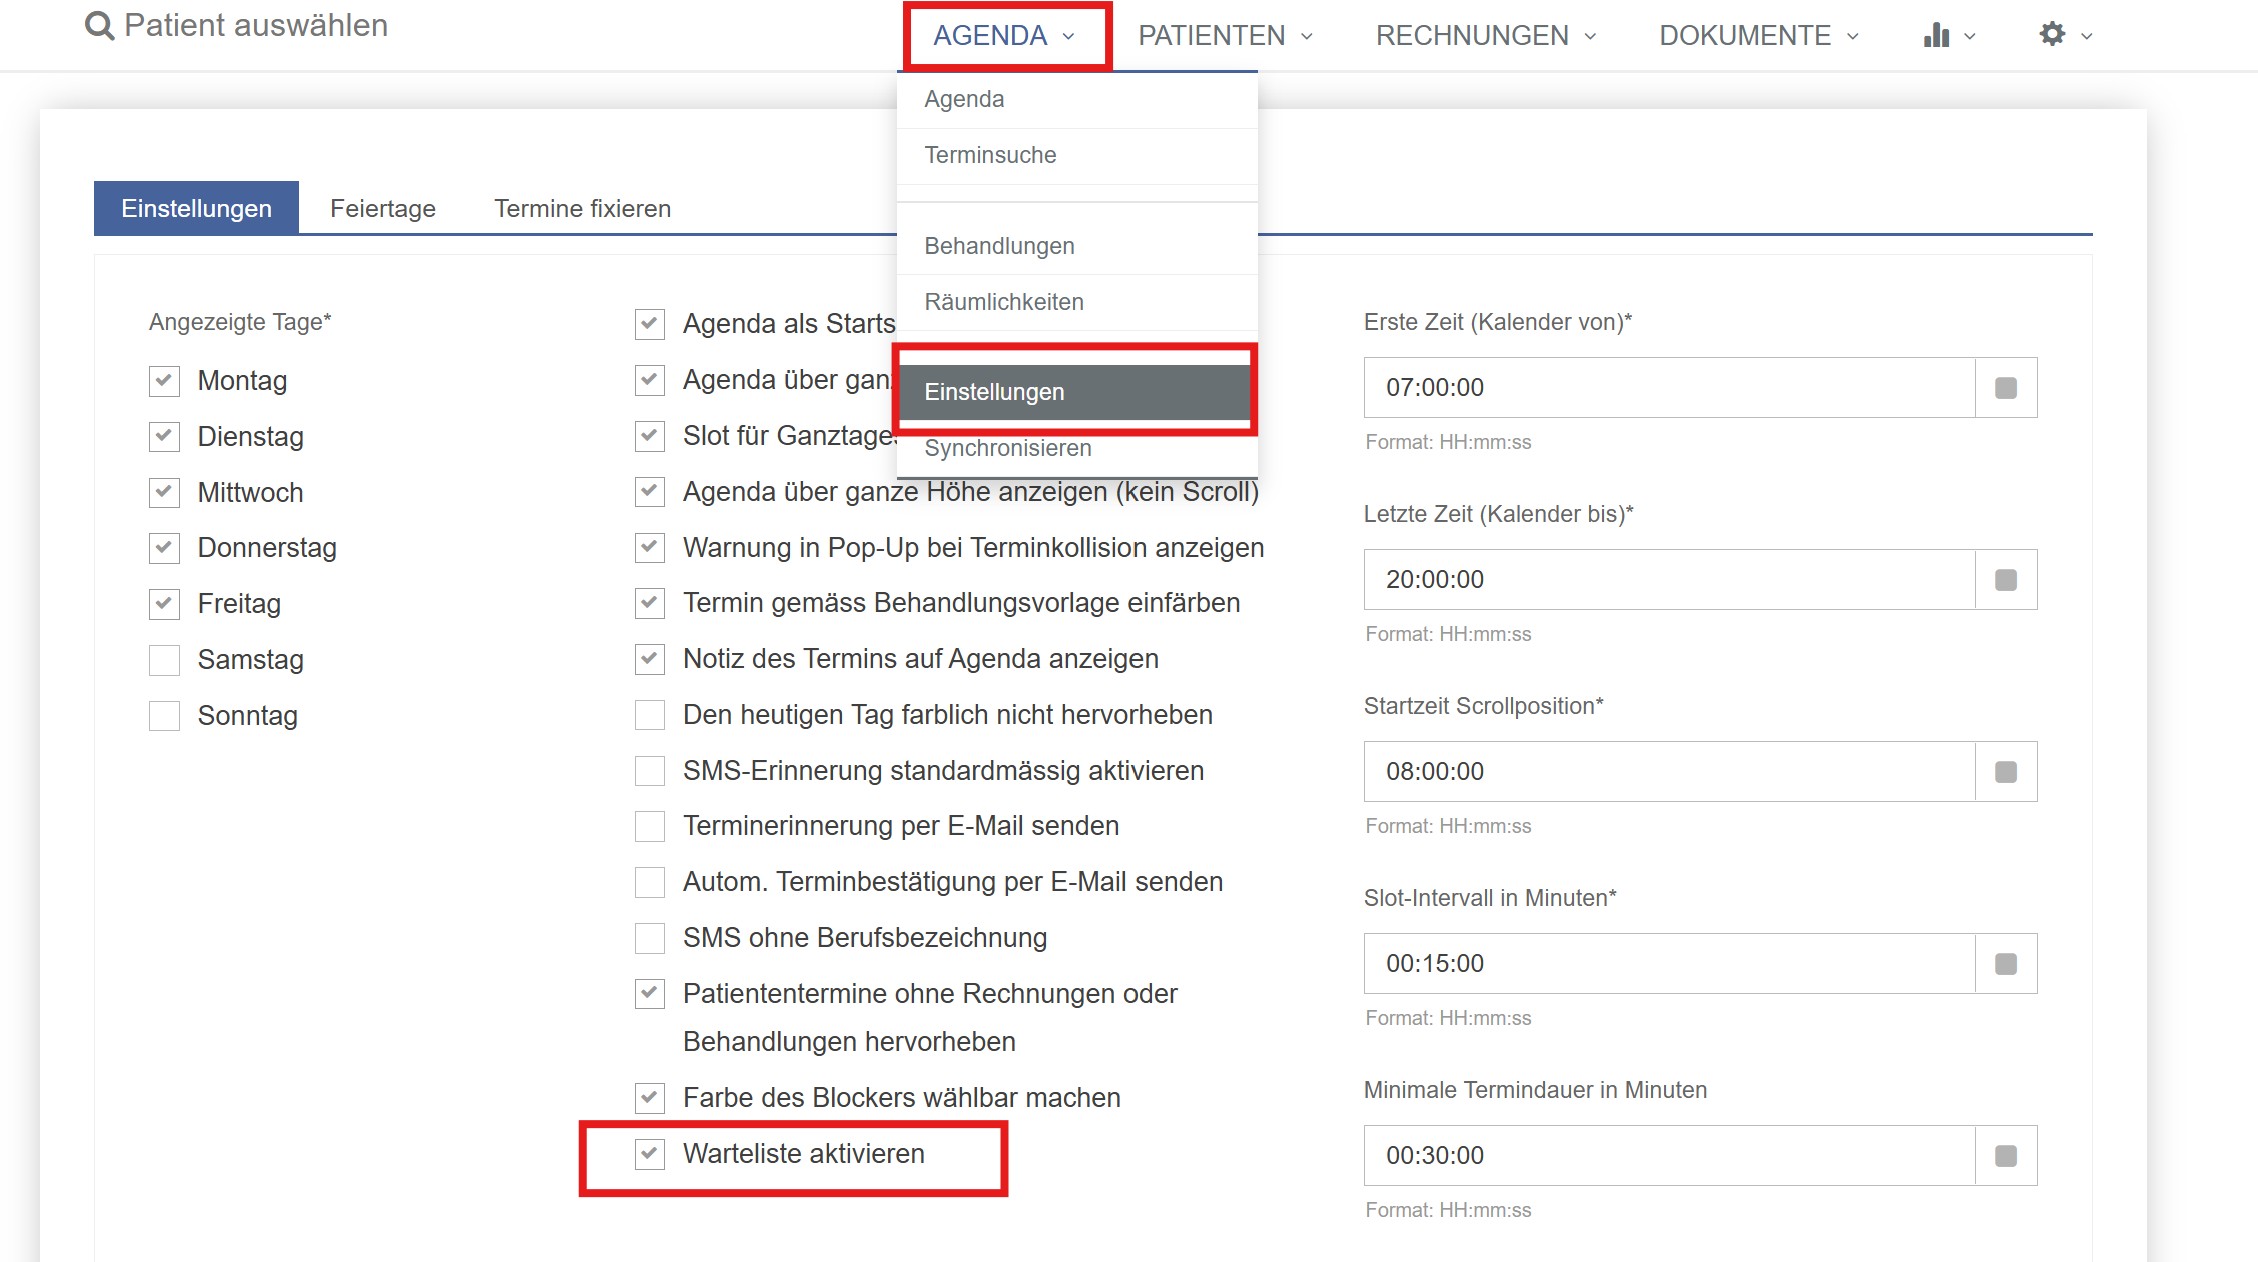
Task: Edit the Startzeit Scrollposition 08:00:00 field
Action: 1669,772
